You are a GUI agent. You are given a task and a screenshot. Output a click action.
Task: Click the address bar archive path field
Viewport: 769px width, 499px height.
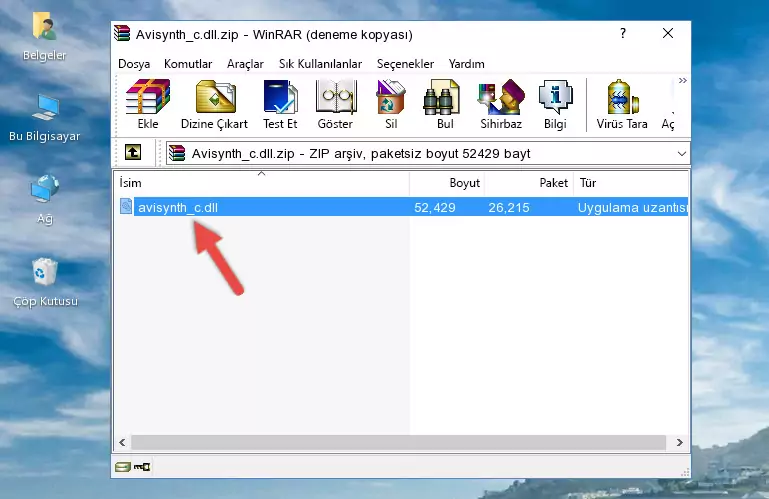click(428, 154)
